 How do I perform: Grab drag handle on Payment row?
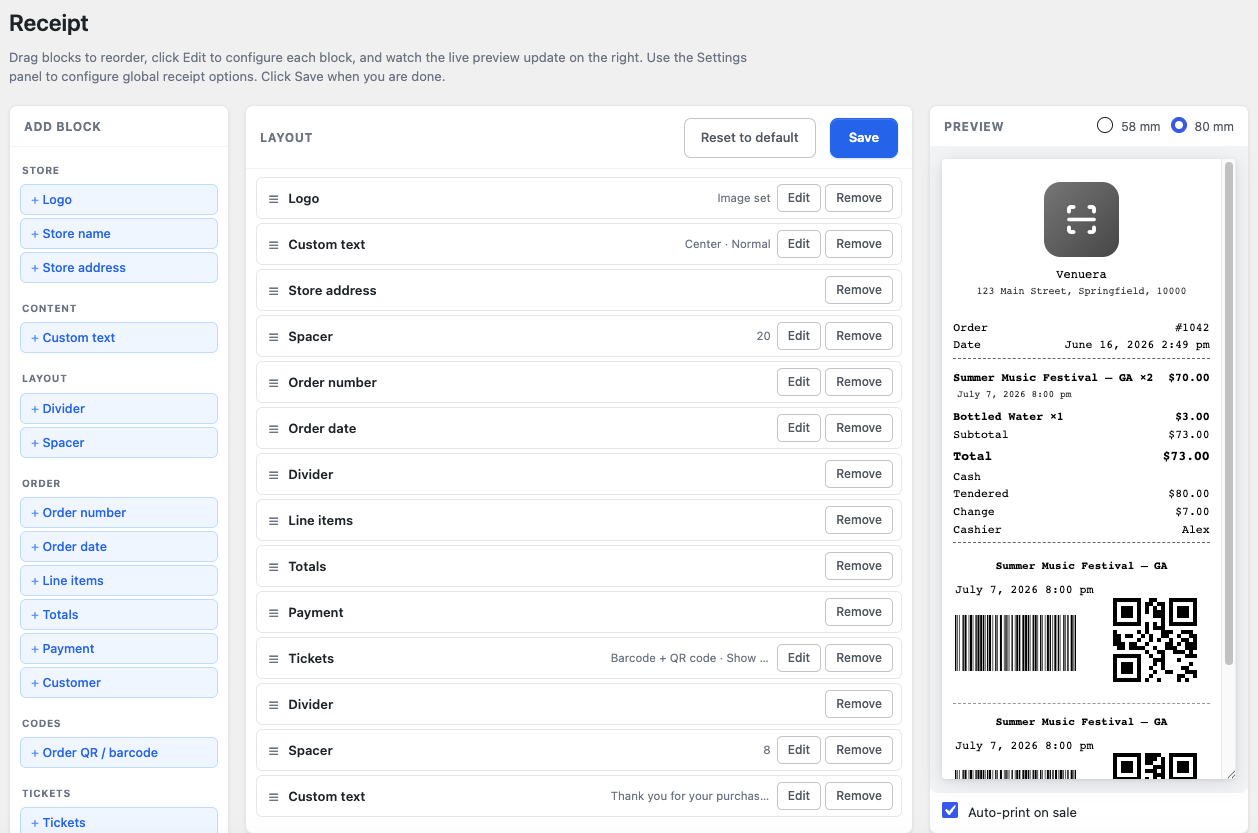pyautogui.click(x=273, y=613)
